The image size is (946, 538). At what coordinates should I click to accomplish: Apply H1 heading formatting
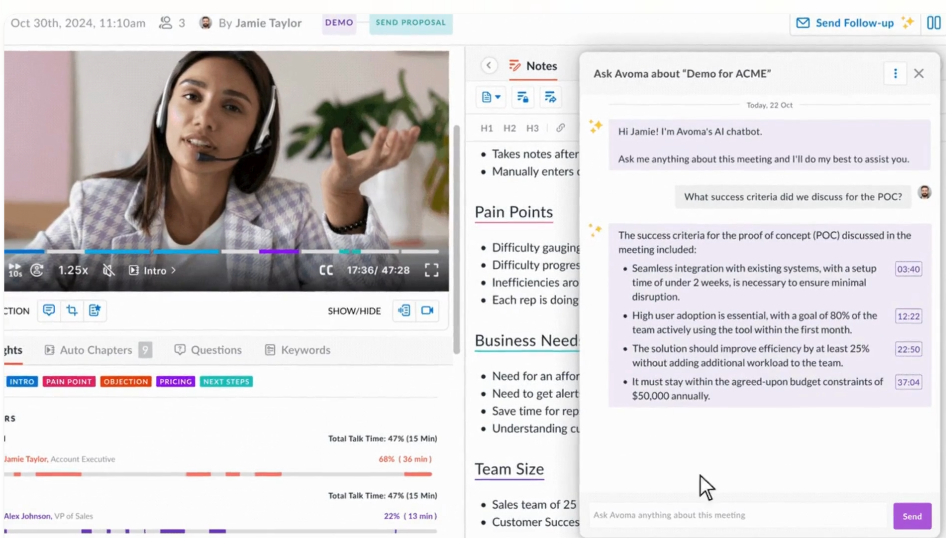pos(486,128)
